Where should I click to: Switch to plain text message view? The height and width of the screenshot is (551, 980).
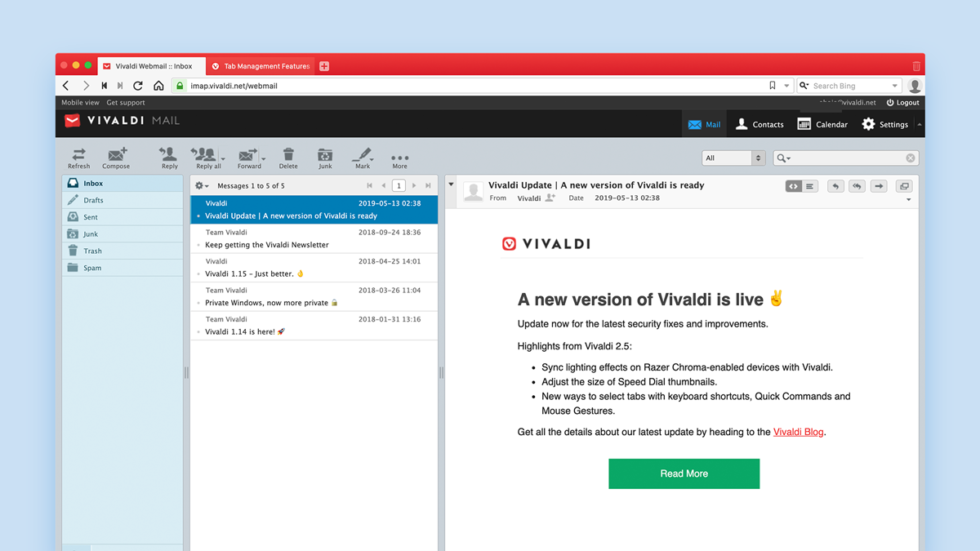tap(810, 186)
